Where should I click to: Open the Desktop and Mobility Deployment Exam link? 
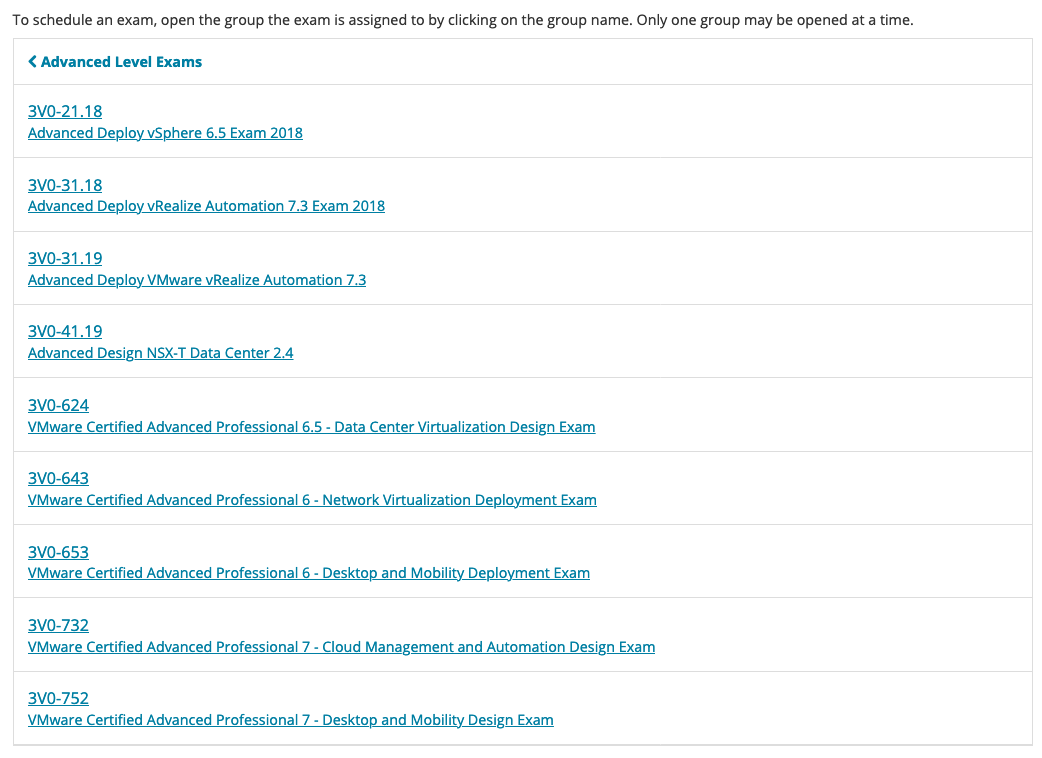[x=455, y=573]
